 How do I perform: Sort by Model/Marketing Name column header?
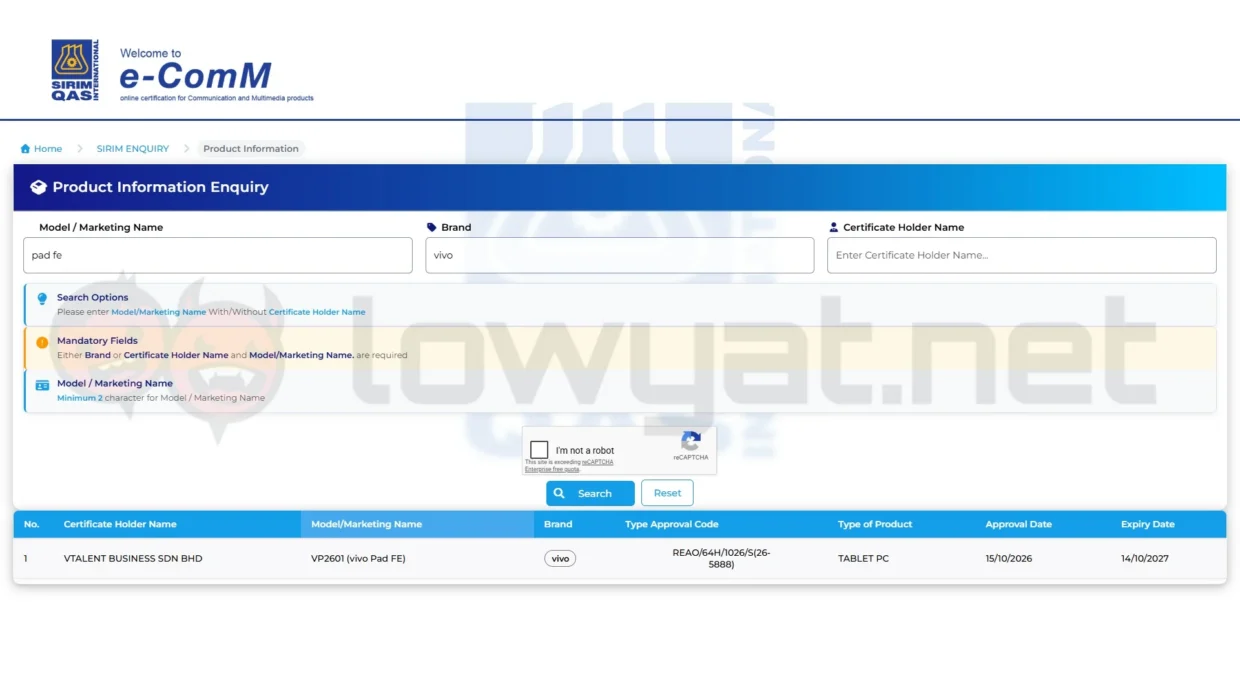tap(367, 524)
